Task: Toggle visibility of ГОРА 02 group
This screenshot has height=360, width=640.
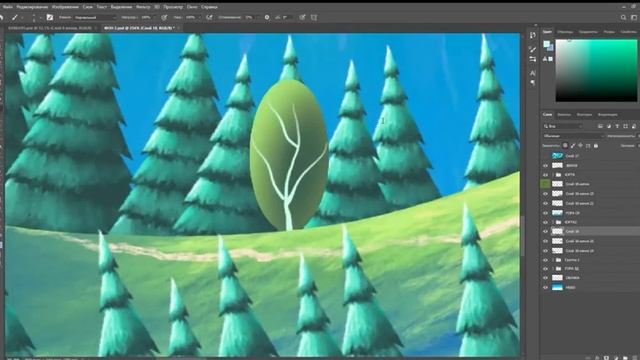Action: (x=545, y=269)
